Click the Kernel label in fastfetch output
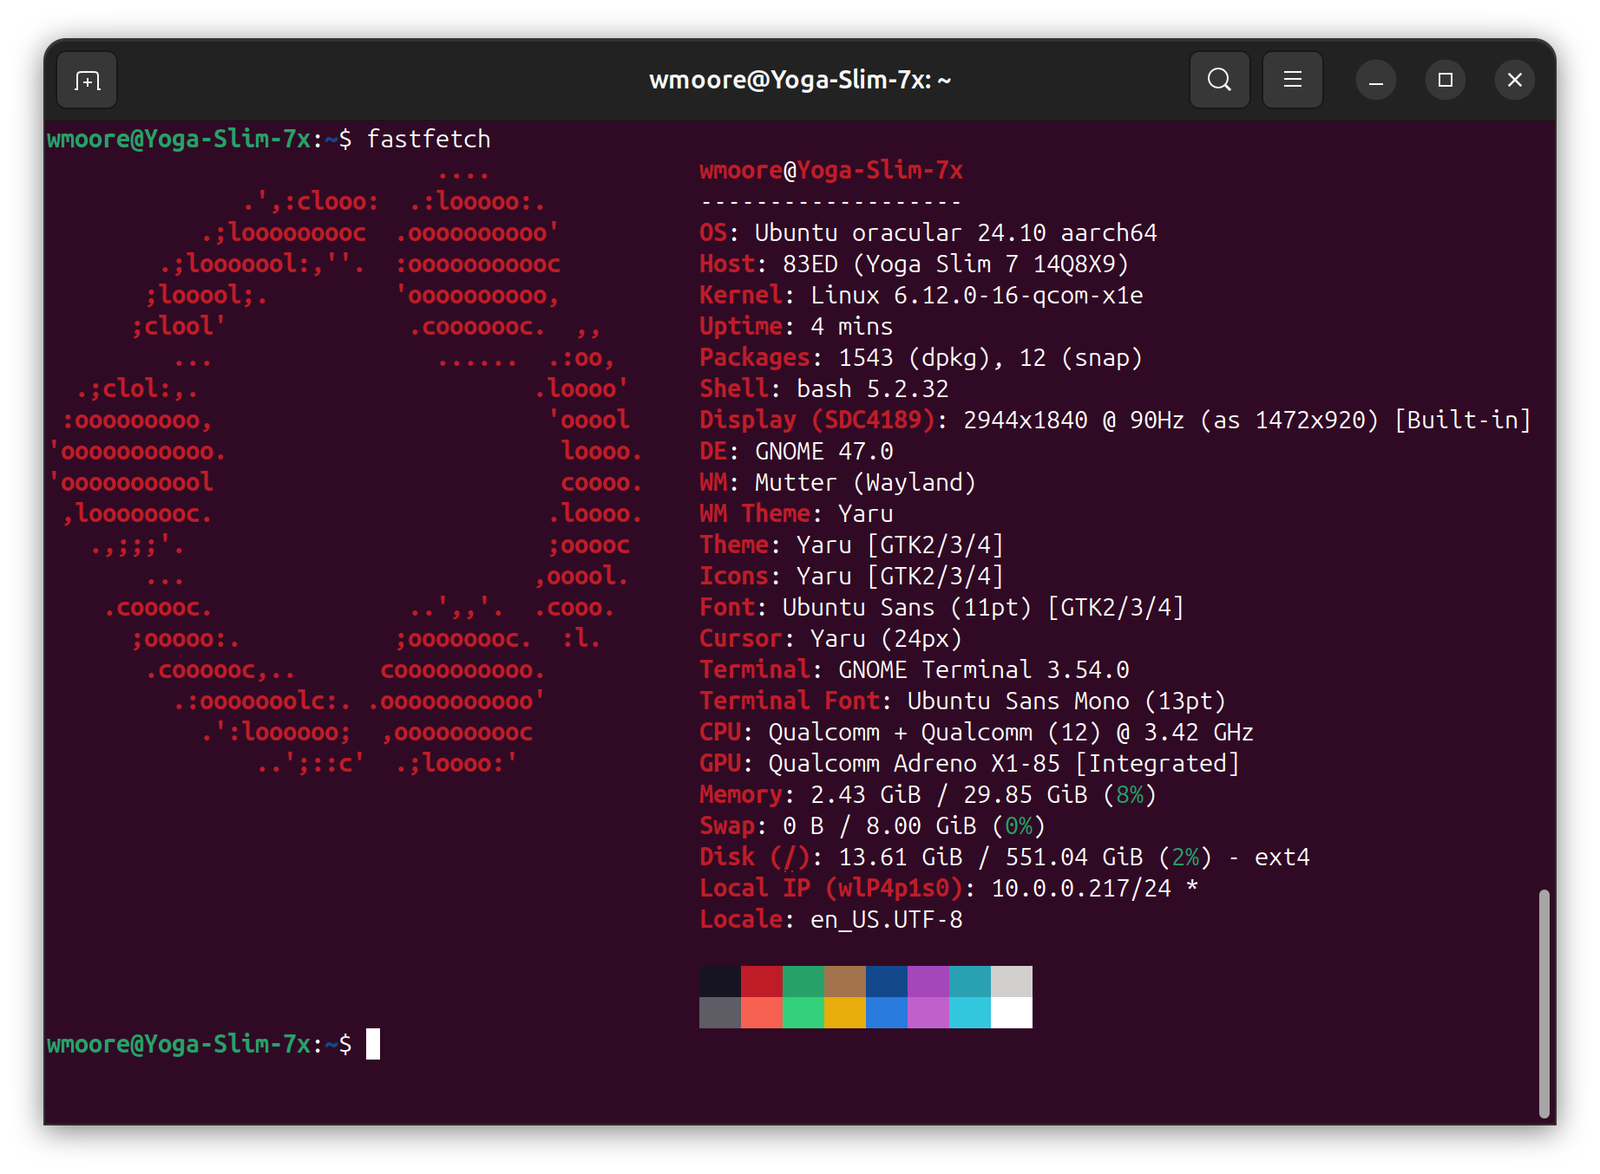This screenshot has width=1600, height=1174. [740, 295]
